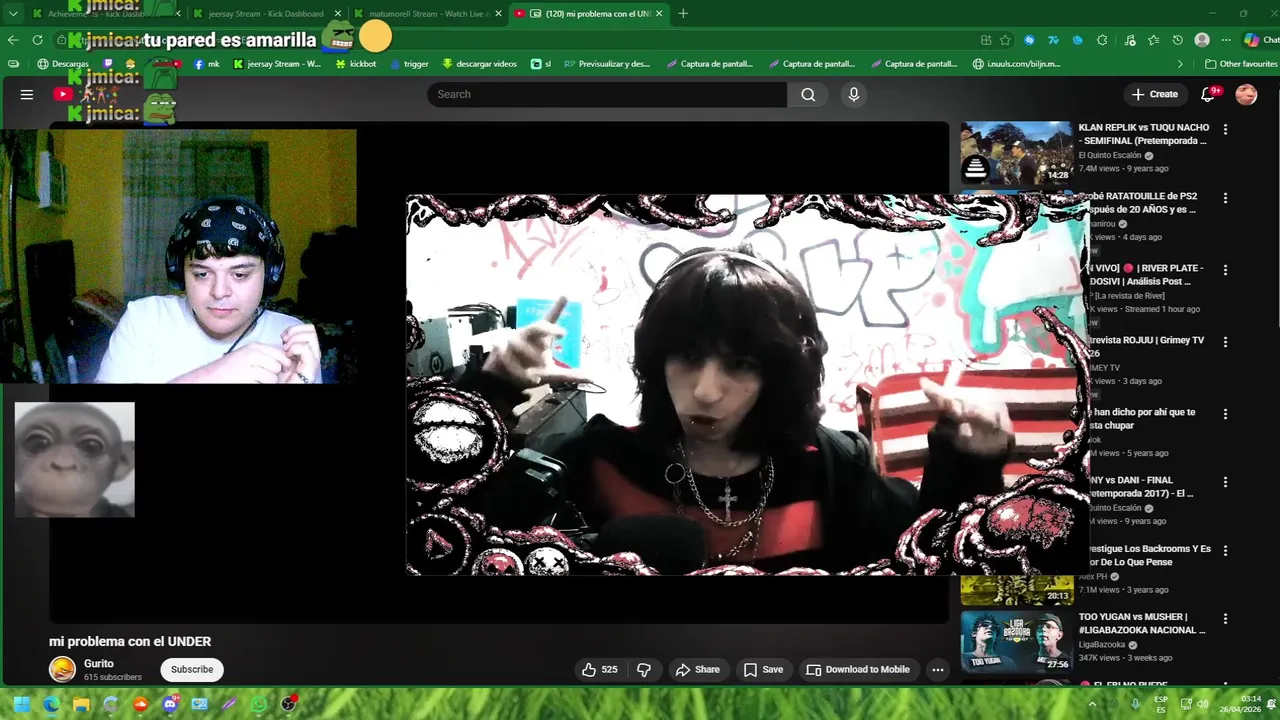1280x720 pixels.
Task: Select the mi problema con el UNDER tab
Action: coord(589,13)
